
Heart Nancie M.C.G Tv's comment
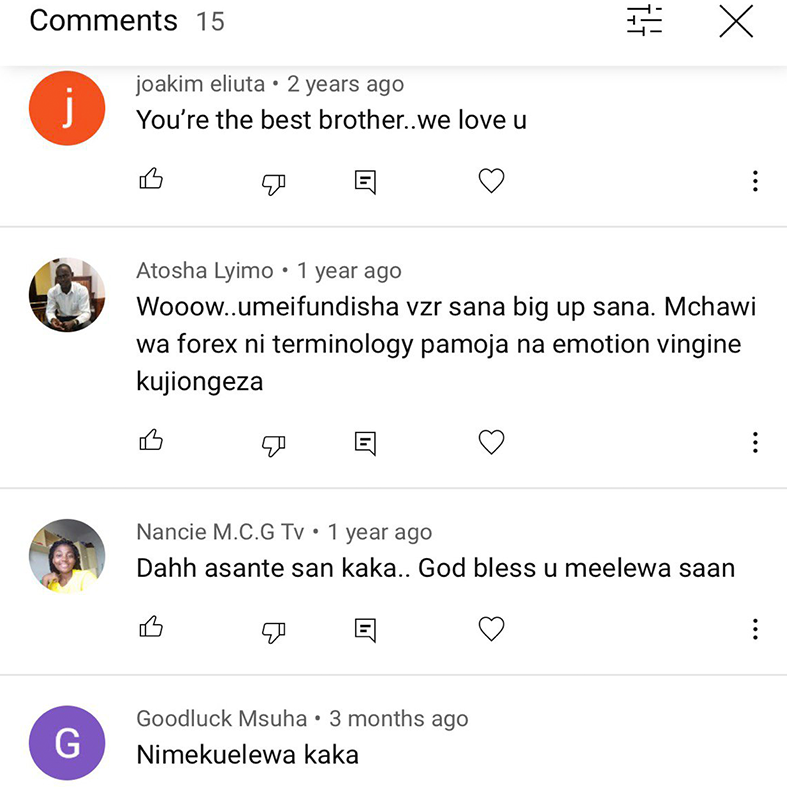coord(491,629)
